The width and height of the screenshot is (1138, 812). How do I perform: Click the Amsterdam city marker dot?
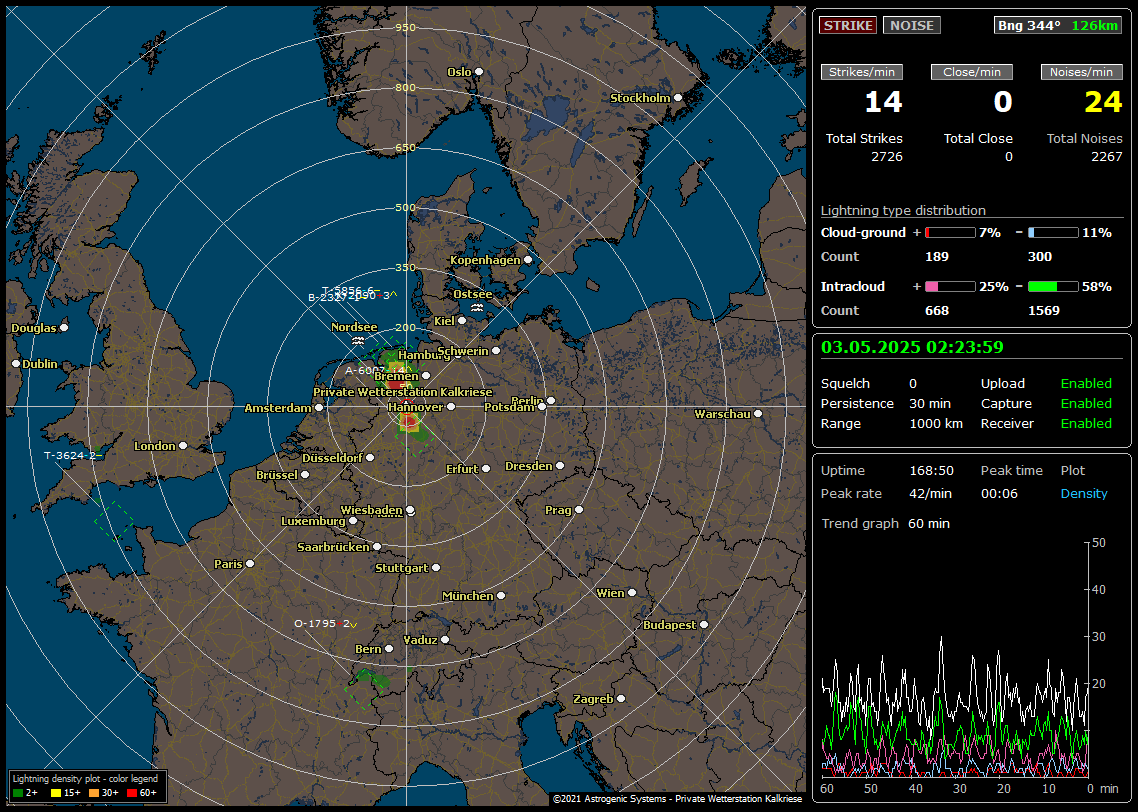pos(319,408)
